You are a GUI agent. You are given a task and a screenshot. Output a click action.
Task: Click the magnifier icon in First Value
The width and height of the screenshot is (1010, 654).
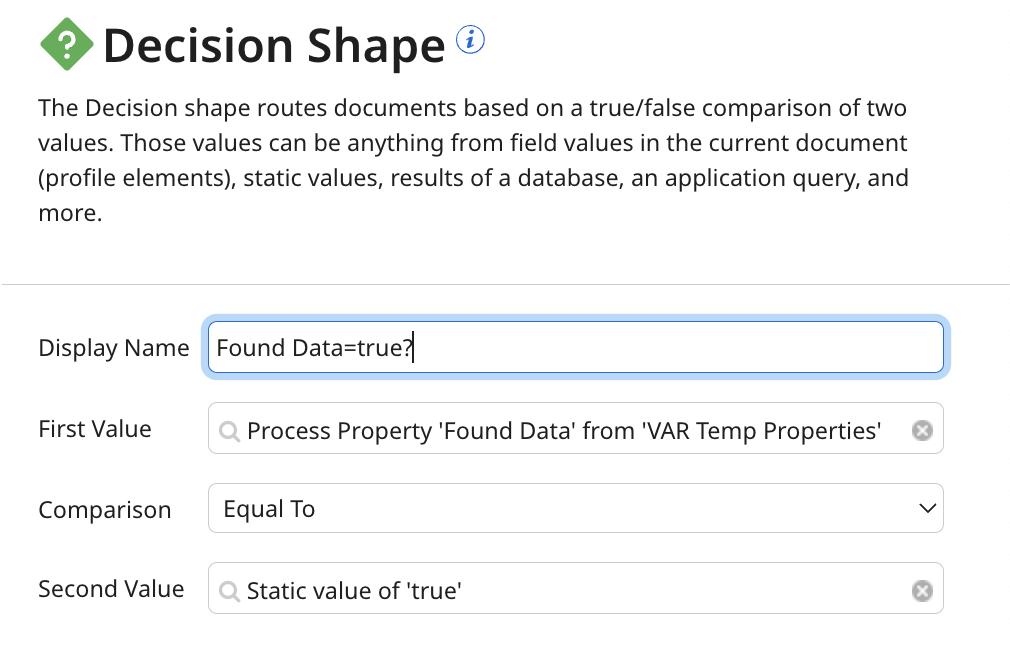pos(229,431)
